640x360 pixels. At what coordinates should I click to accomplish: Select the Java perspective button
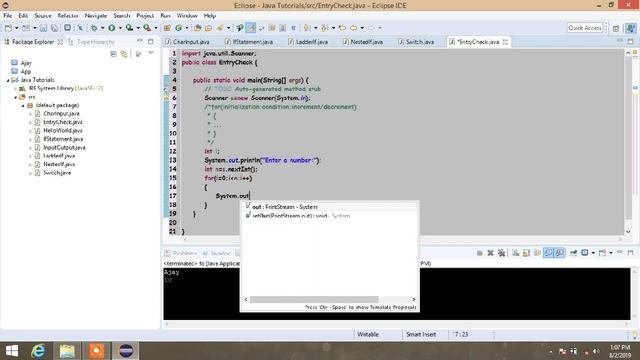pos(631,28)
